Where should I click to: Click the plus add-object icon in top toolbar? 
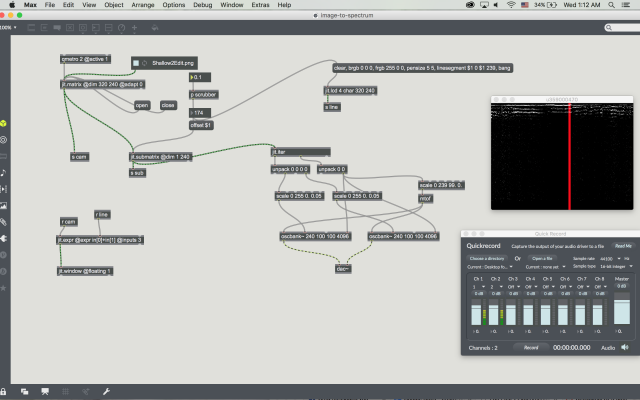(134, 28)
